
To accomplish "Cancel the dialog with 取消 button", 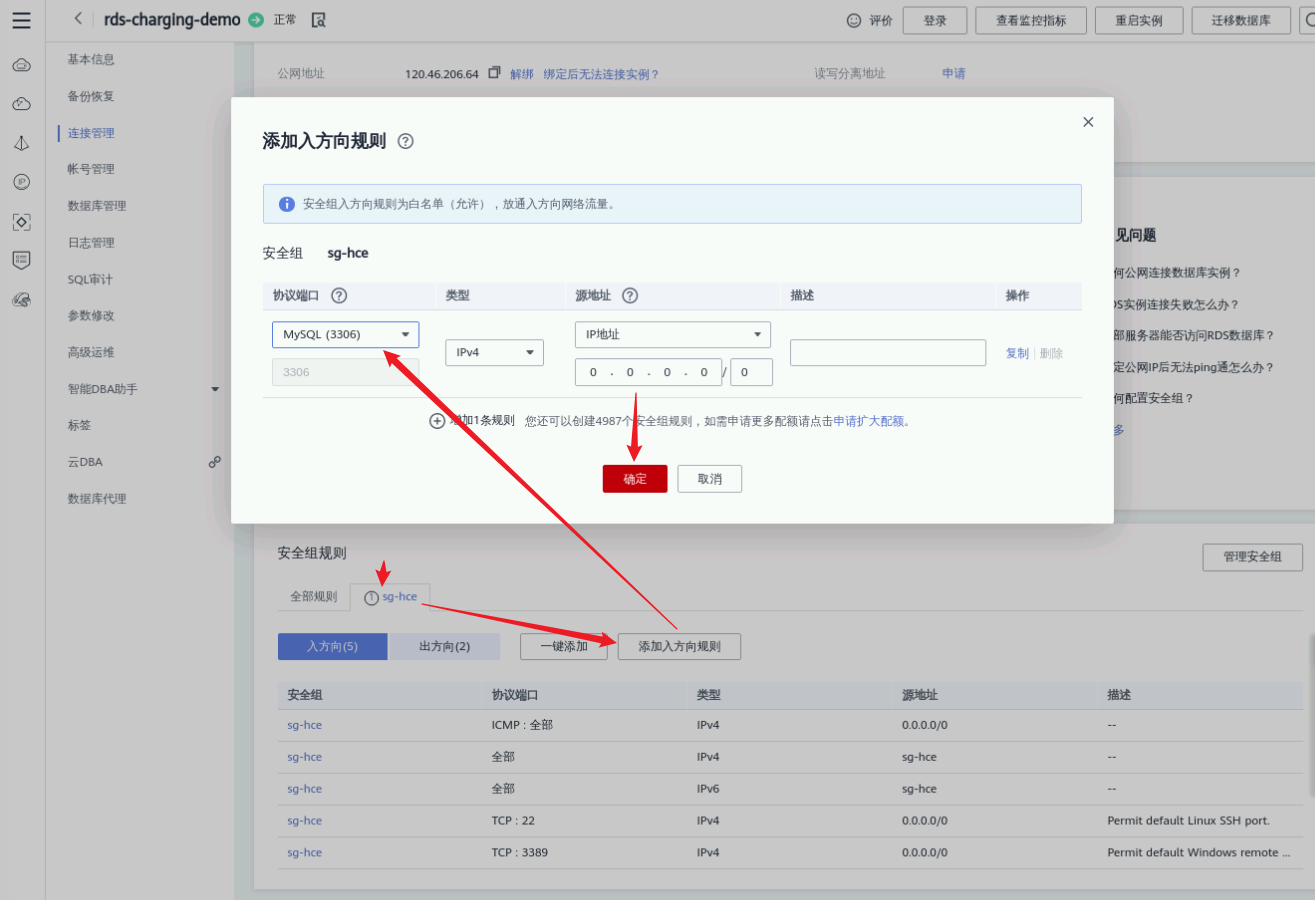I will (710, 479).
